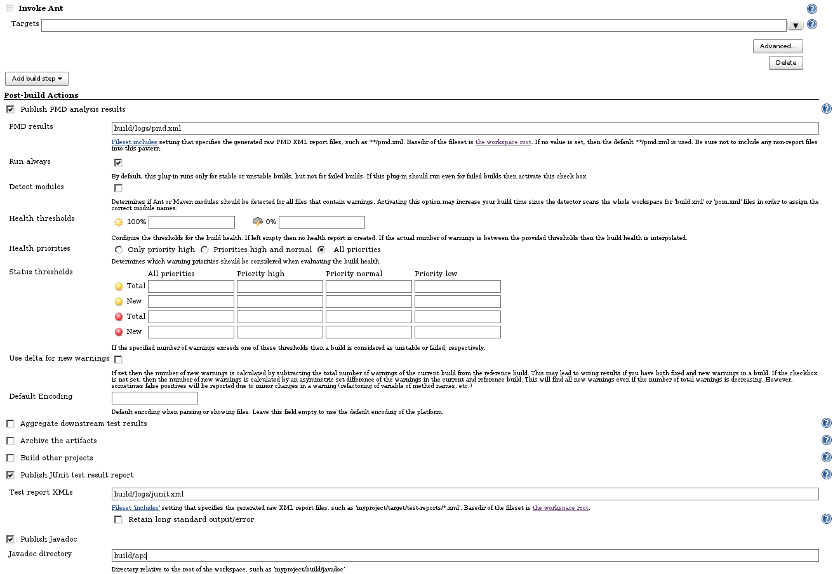Click the Default Encoding input field
The image size is (840, 574).
click(154, 398)
